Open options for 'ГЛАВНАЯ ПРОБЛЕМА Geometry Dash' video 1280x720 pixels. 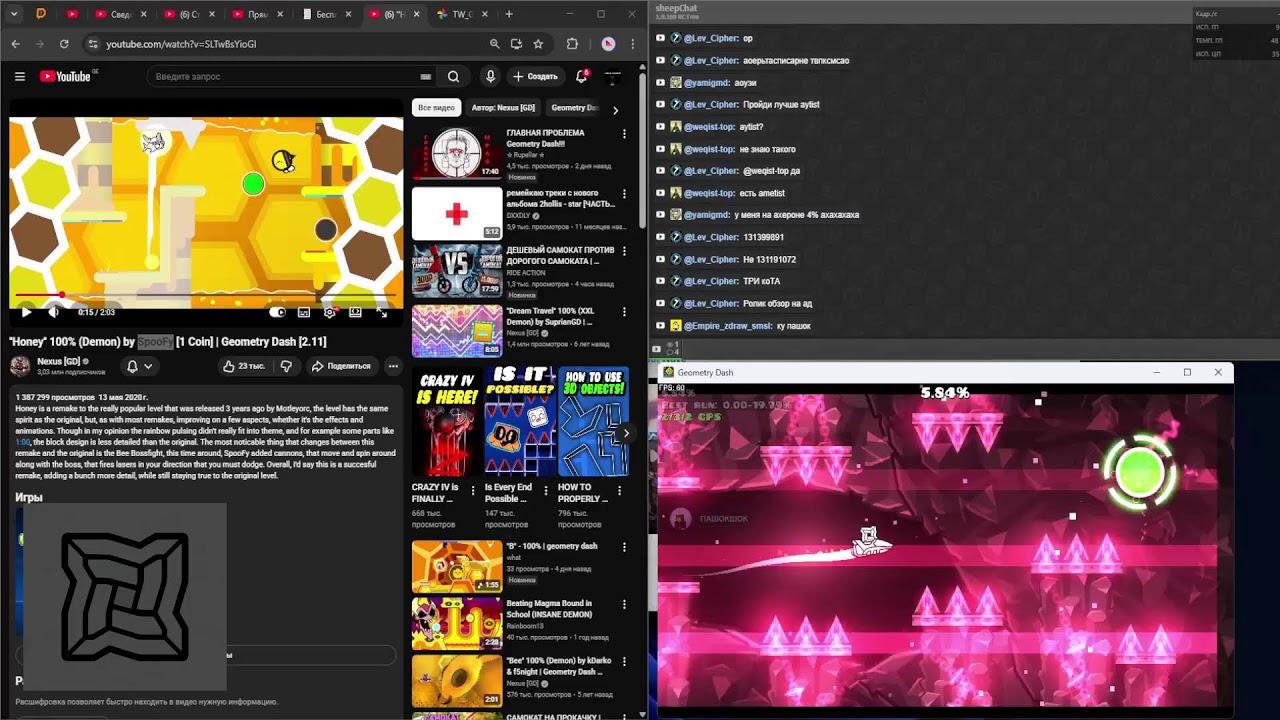point(624,133)
